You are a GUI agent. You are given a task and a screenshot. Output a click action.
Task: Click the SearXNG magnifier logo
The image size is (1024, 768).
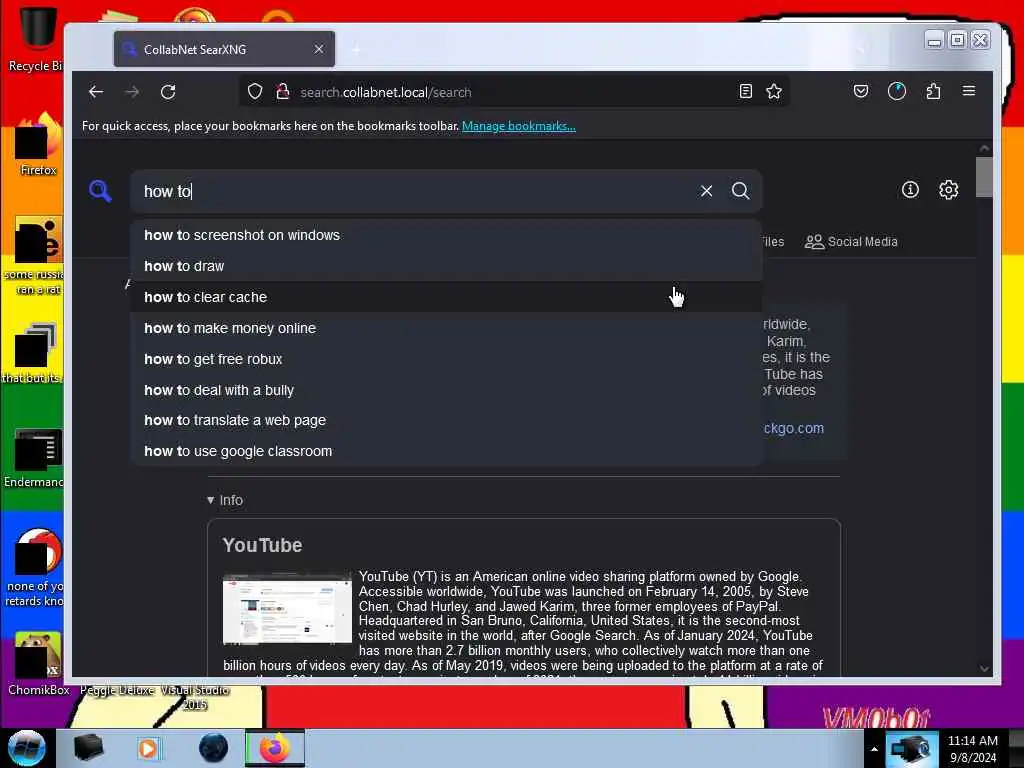tap(100, 191)
